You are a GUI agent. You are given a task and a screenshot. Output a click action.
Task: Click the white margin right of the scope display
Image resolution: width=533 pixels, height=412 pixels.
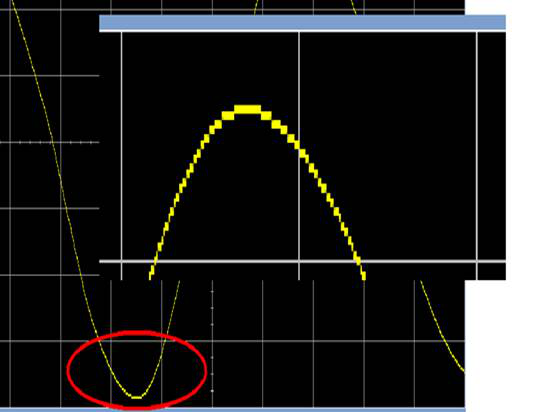[498, 346]
